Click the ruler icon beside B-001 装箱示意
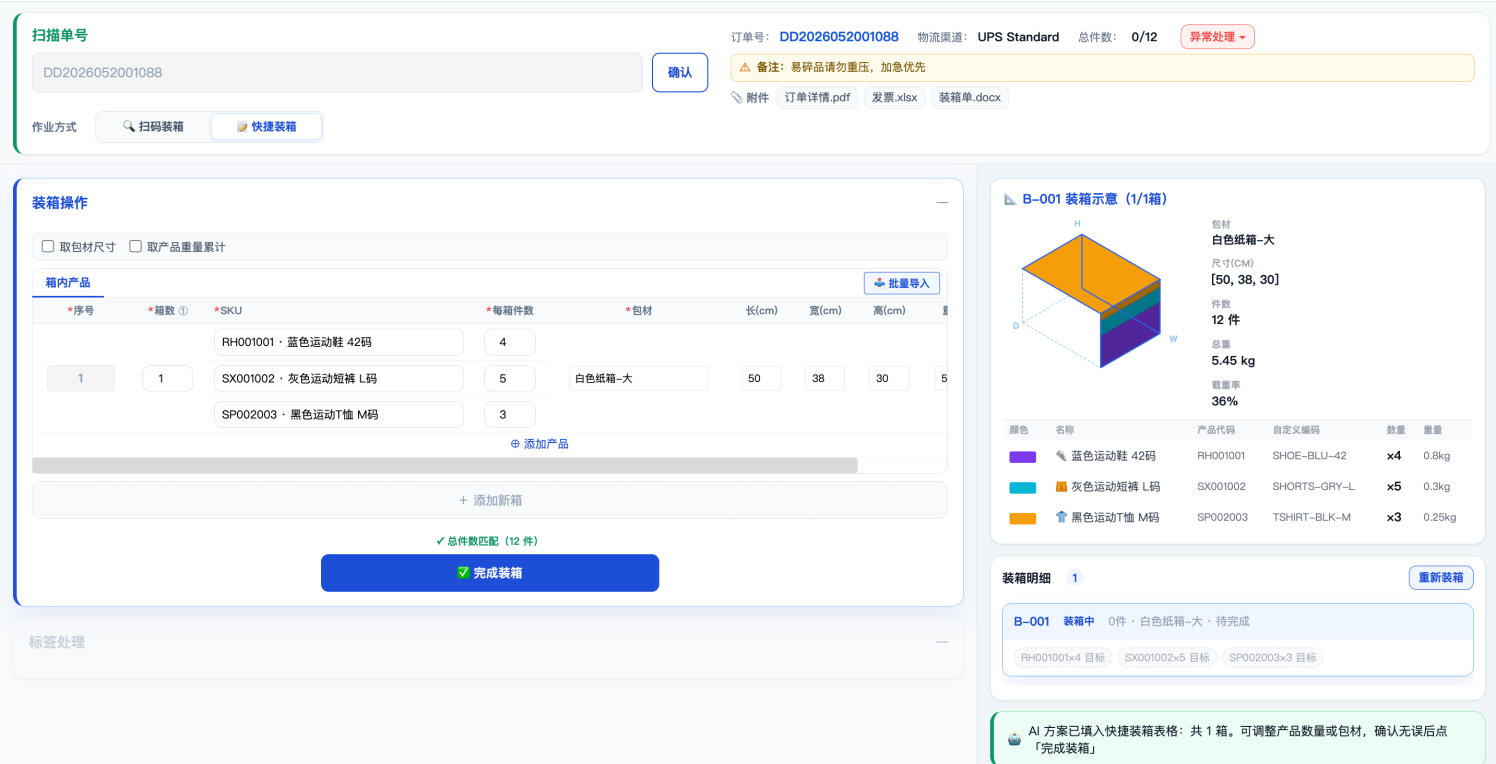Viewport: 1496px width, 764px height. coord(1010,199)
